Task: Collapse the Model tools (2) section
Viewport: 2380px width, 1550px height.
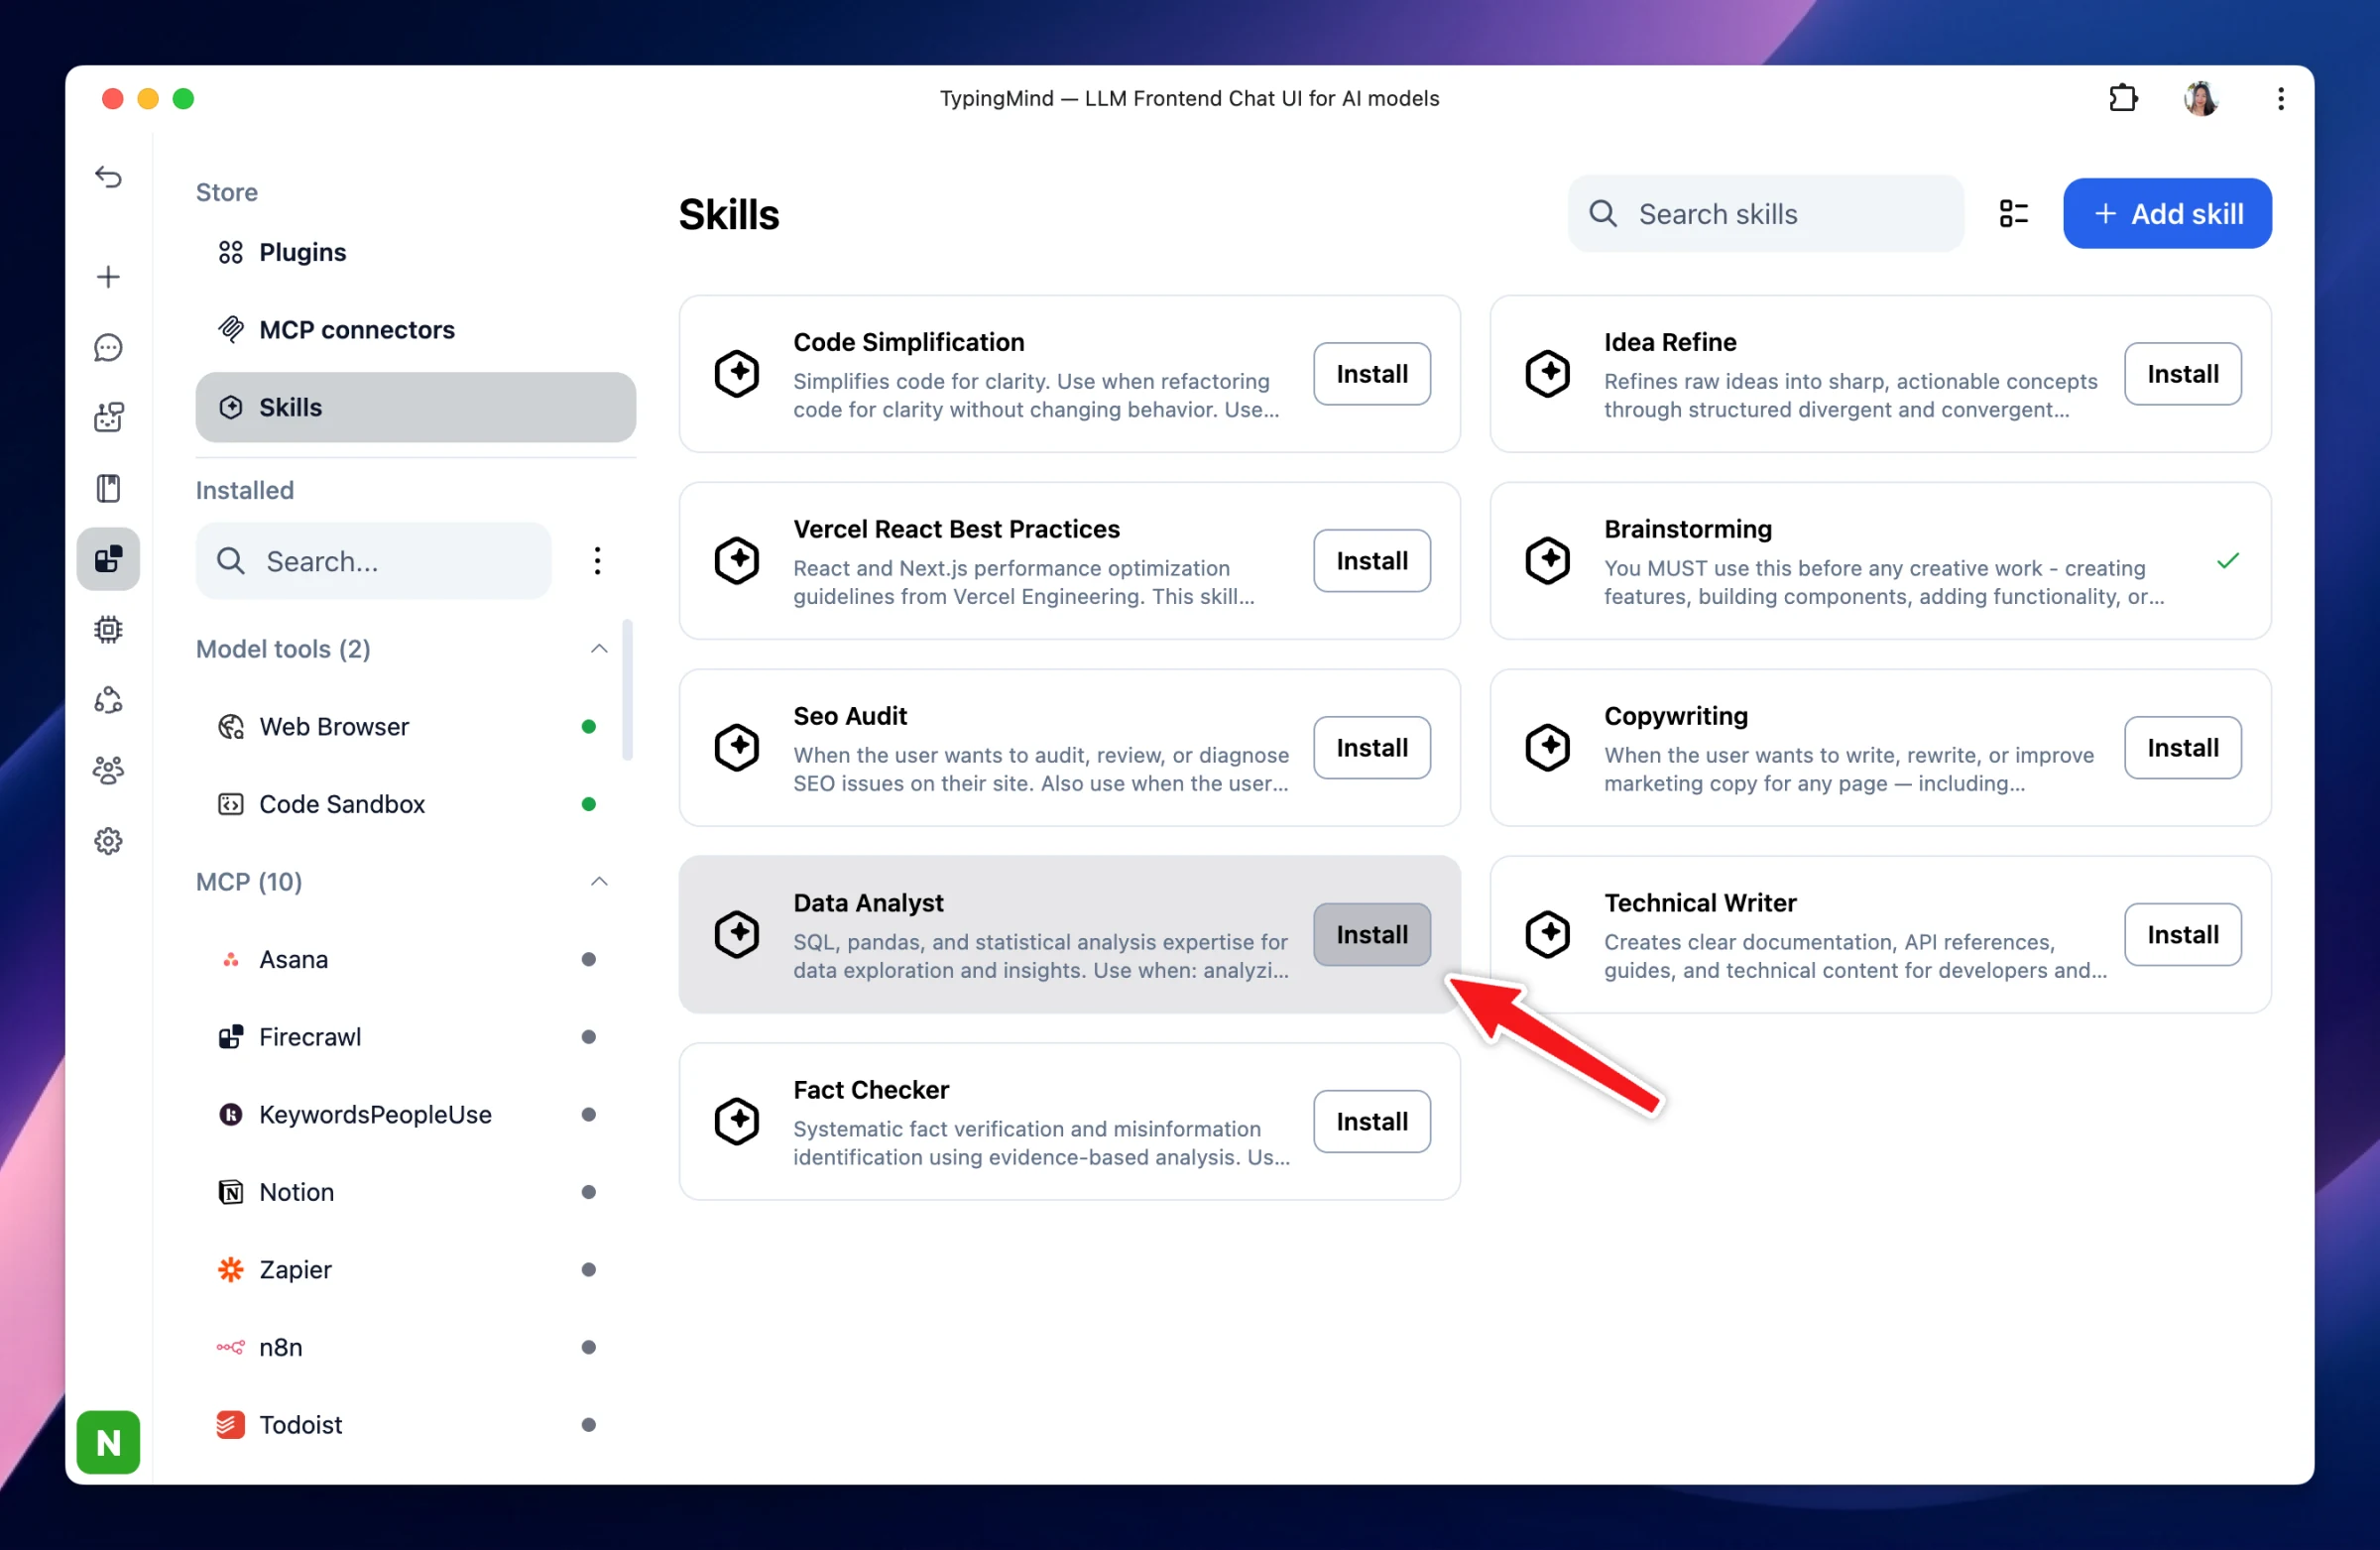Action: (598, 649)
